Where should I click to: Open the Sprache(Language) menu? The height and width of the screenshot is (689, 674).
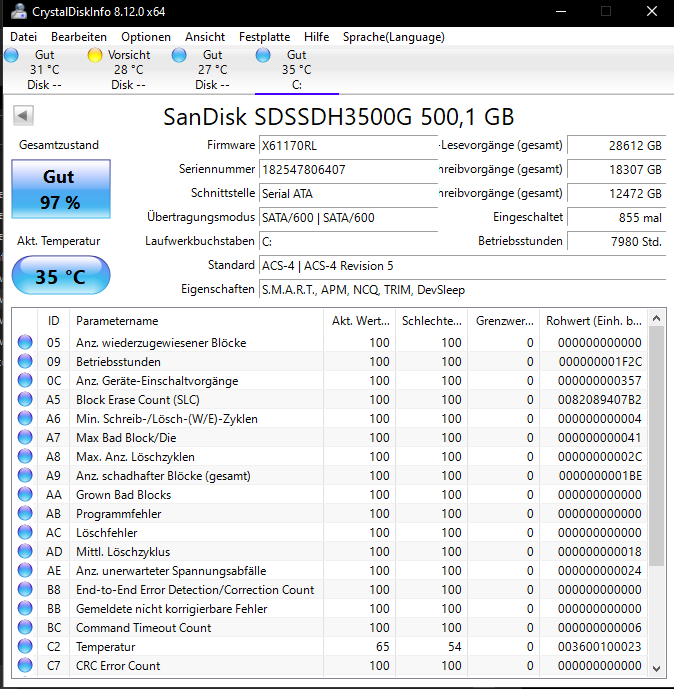(394, 37)
